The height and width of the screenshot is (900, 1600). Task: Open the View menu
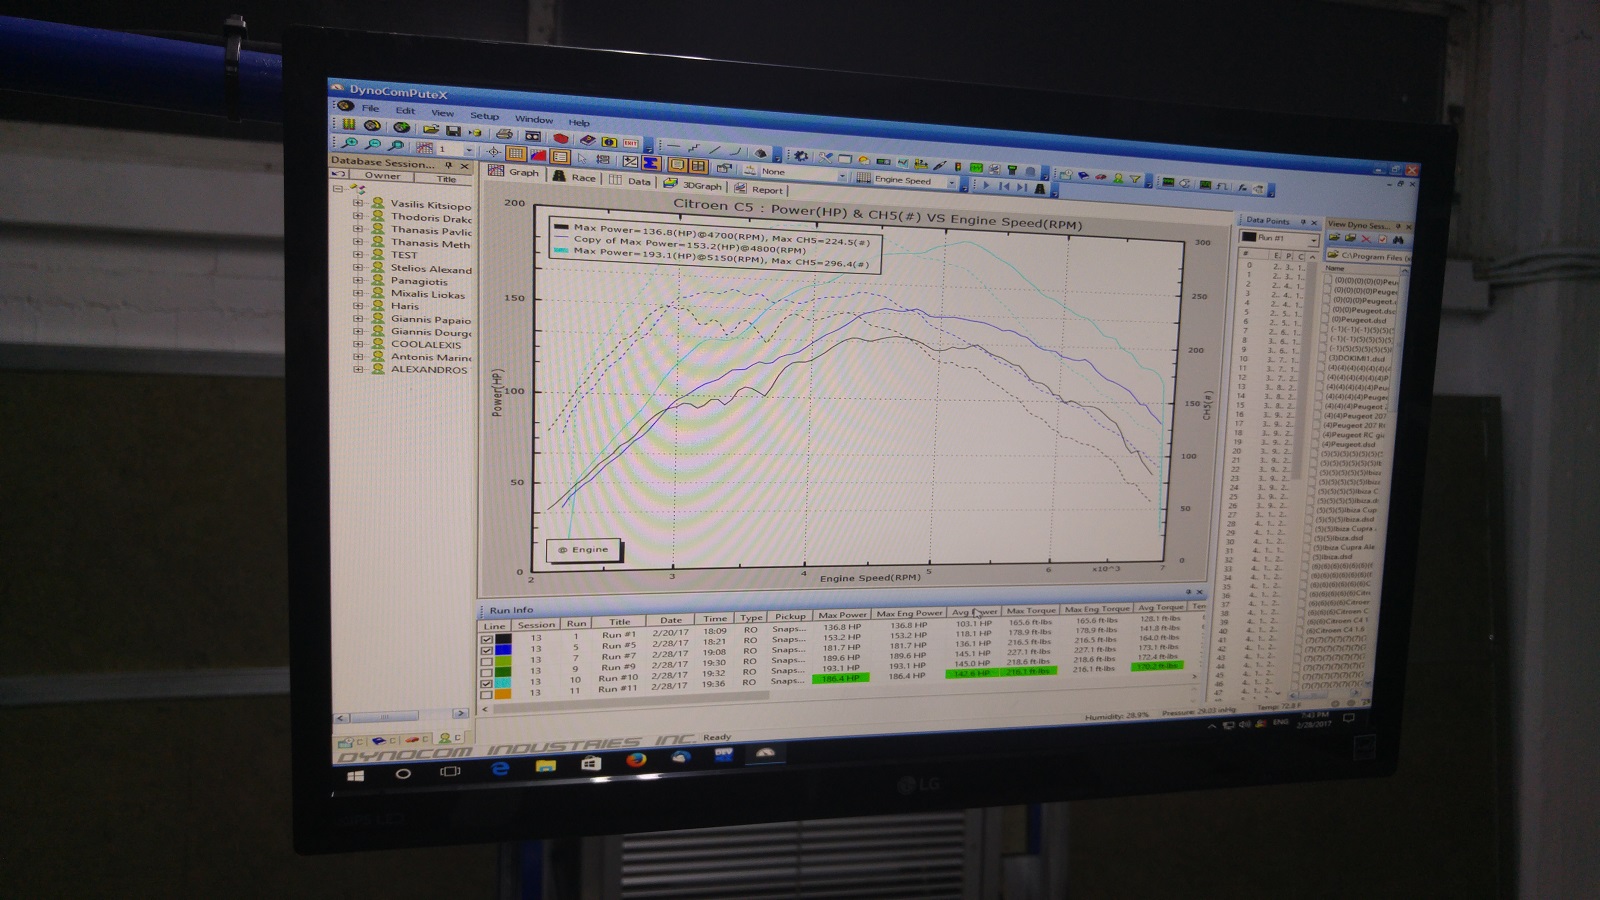(x=442, y=113)
